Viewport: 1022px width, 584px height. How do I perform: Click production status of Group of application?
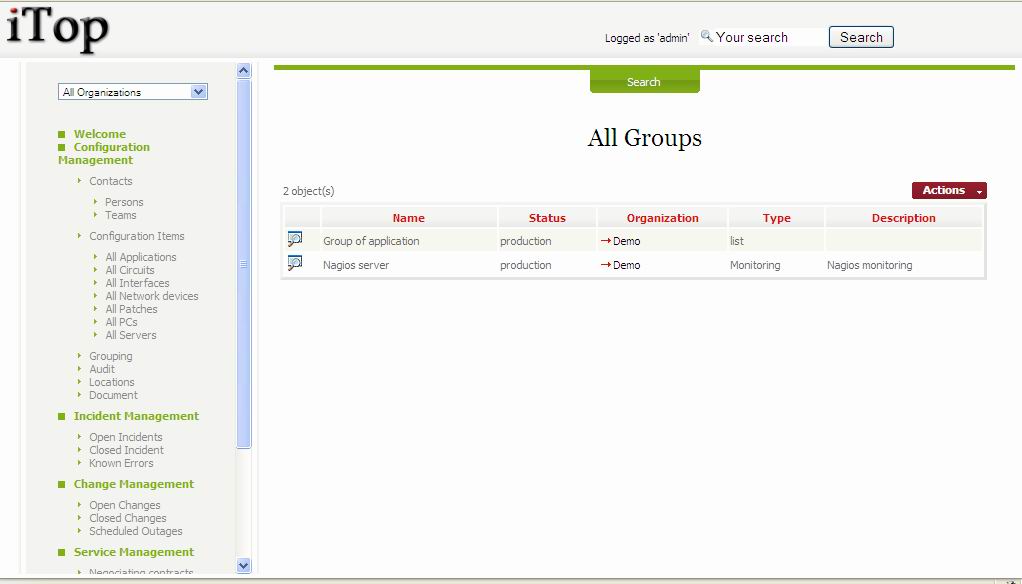(x=525, y=241)
